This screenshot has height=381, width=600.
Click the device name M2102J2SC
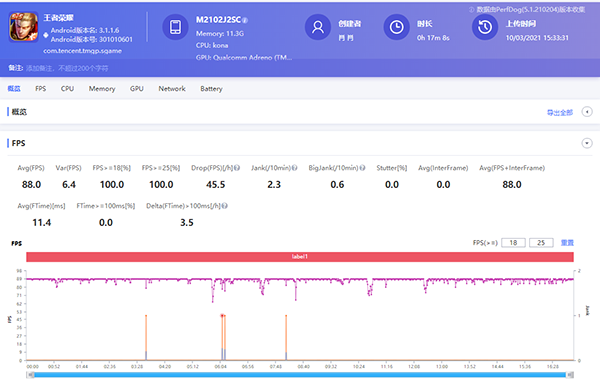click(218, 20)
